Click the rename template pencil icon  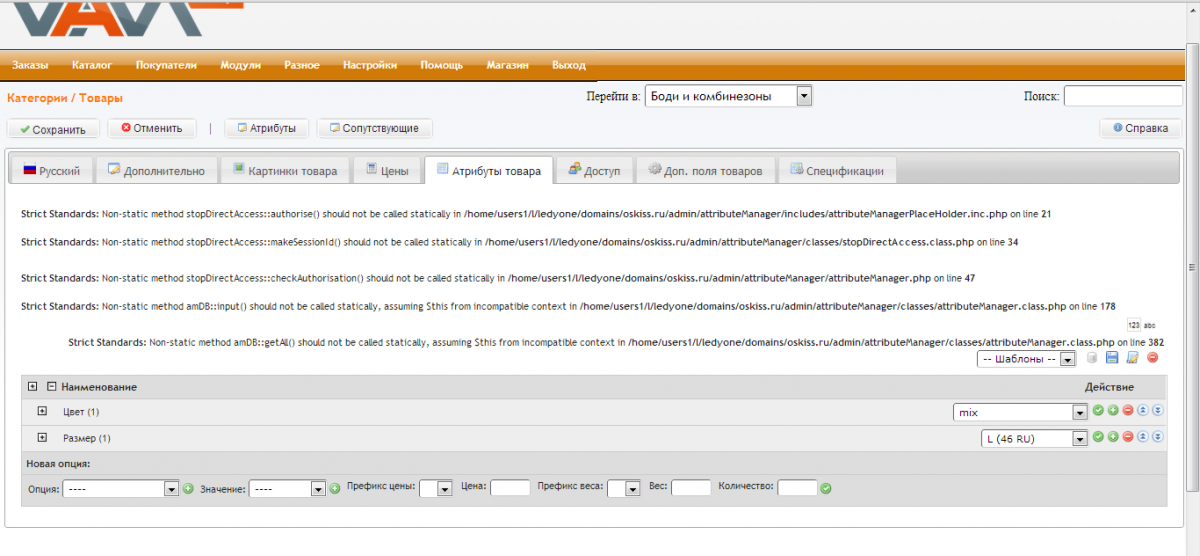click(1133, 358)
